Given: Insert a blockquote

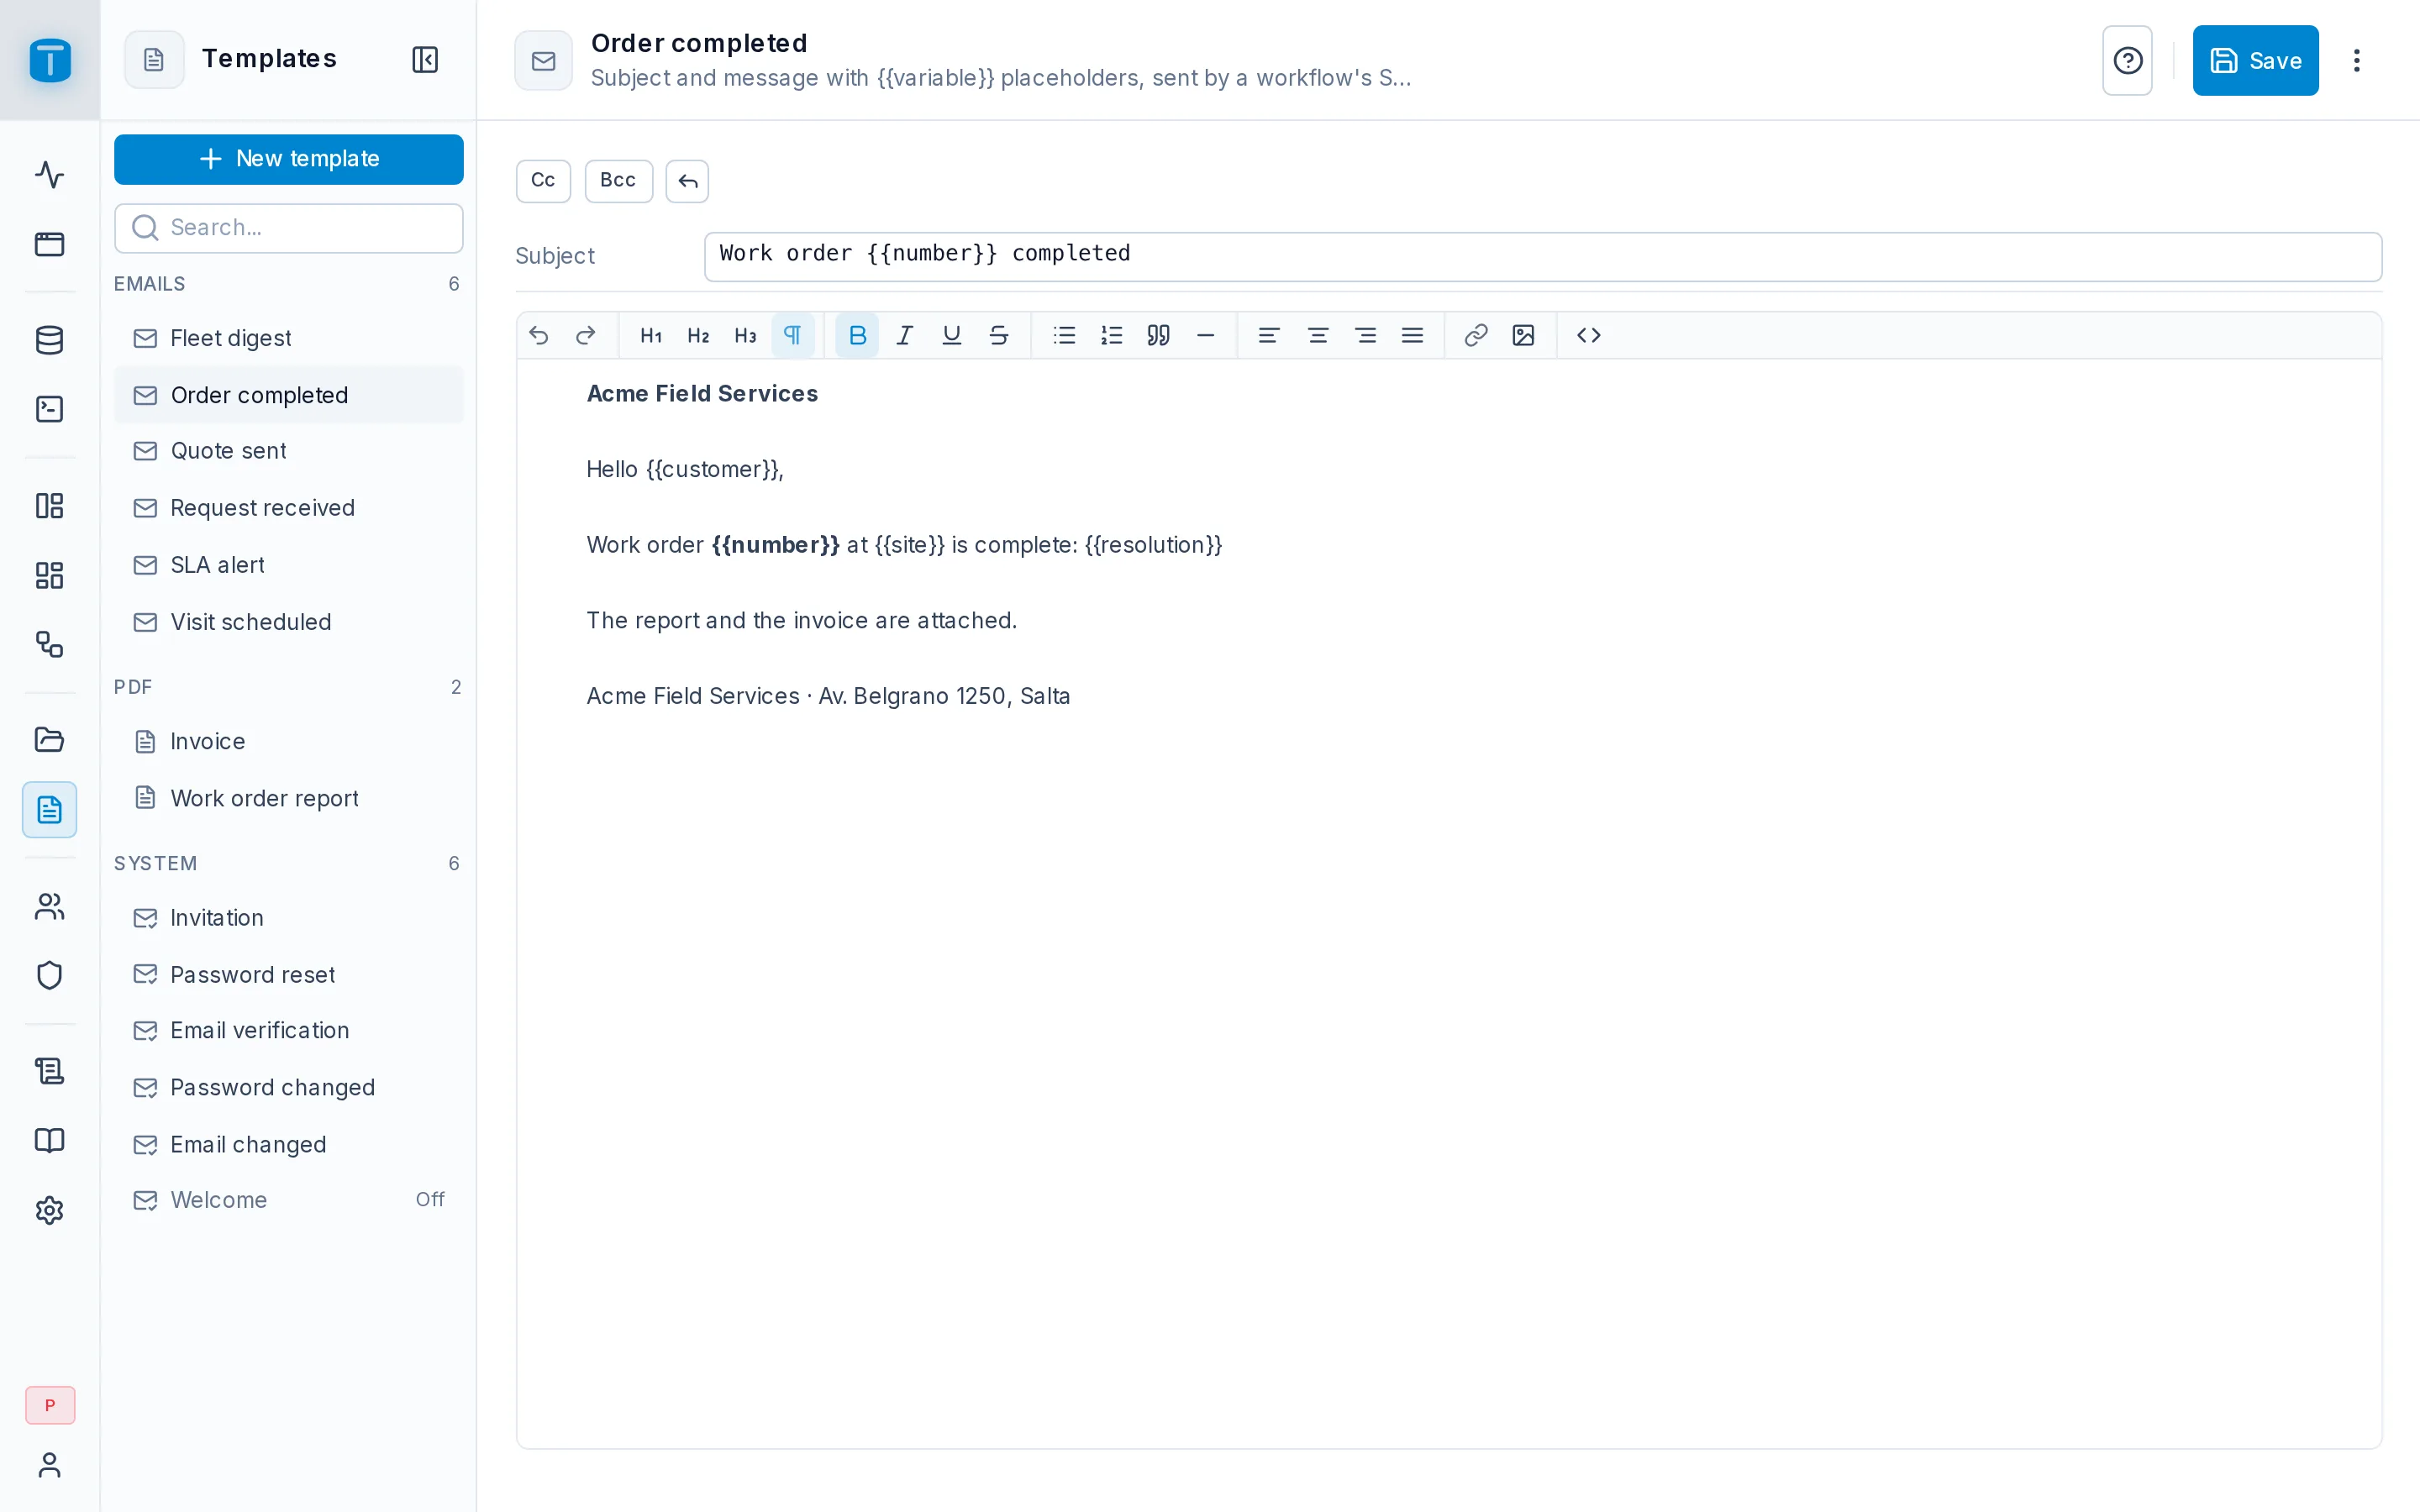Looking at the screenshot, I should (1158, 336).
